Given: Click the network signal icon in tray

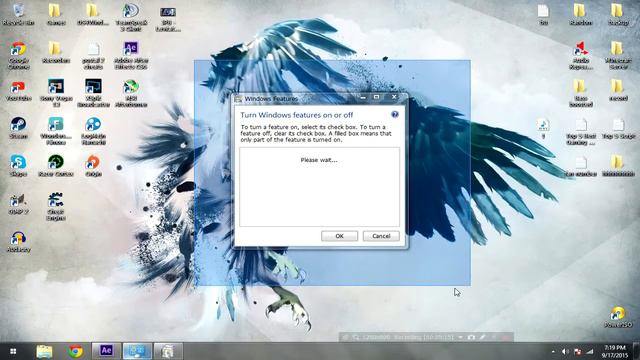Looking at the screenshot, I should point(590,351).
